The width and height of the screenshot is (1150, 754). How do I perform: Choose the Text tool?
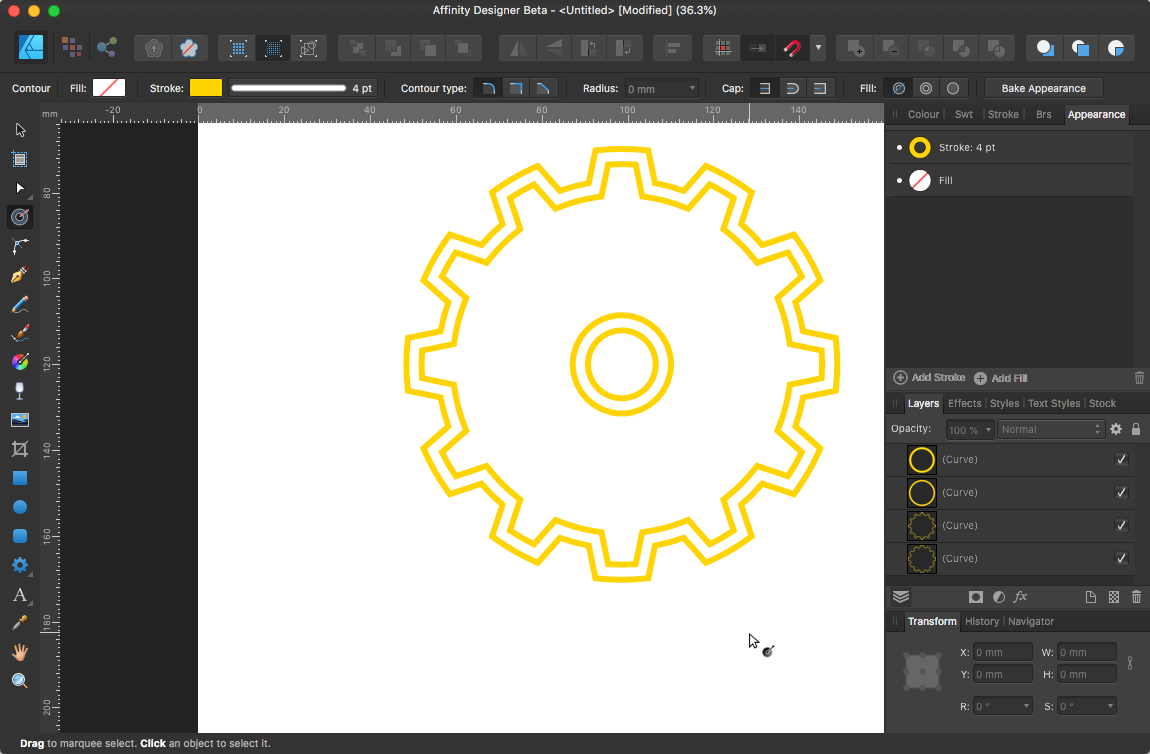[x=20, y=595]
